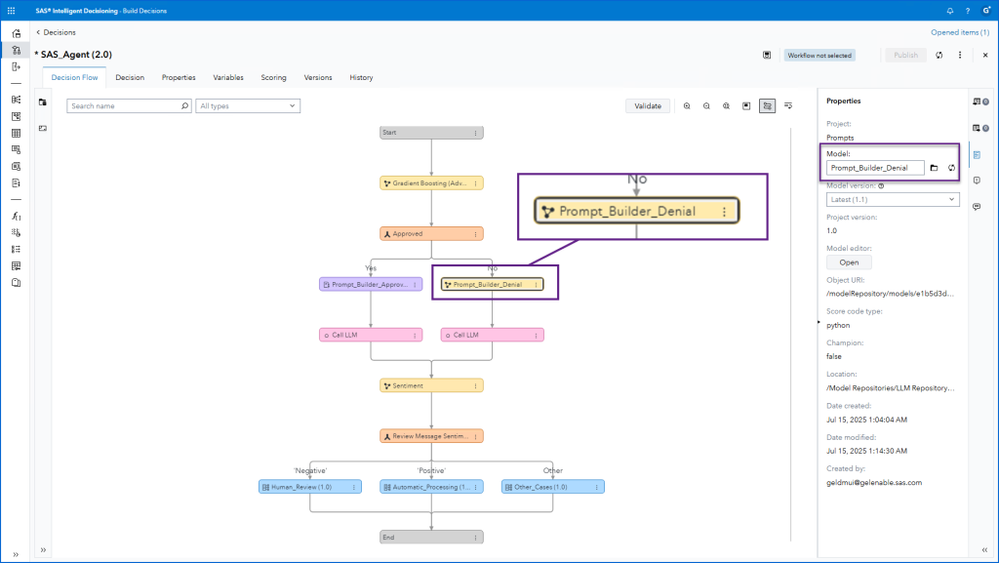The image size is (999, 563).
Task: Switch to the Versions tab
Action: click(318, 78)
